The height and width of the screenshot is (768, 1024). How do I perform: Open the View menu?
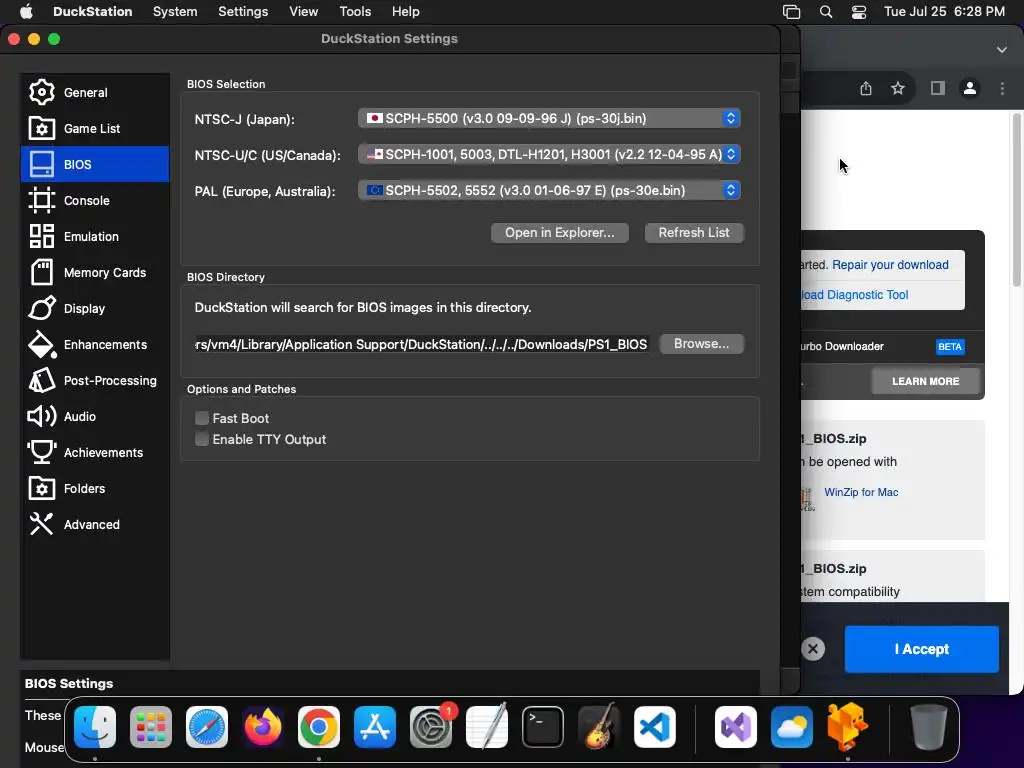[303, 12]
